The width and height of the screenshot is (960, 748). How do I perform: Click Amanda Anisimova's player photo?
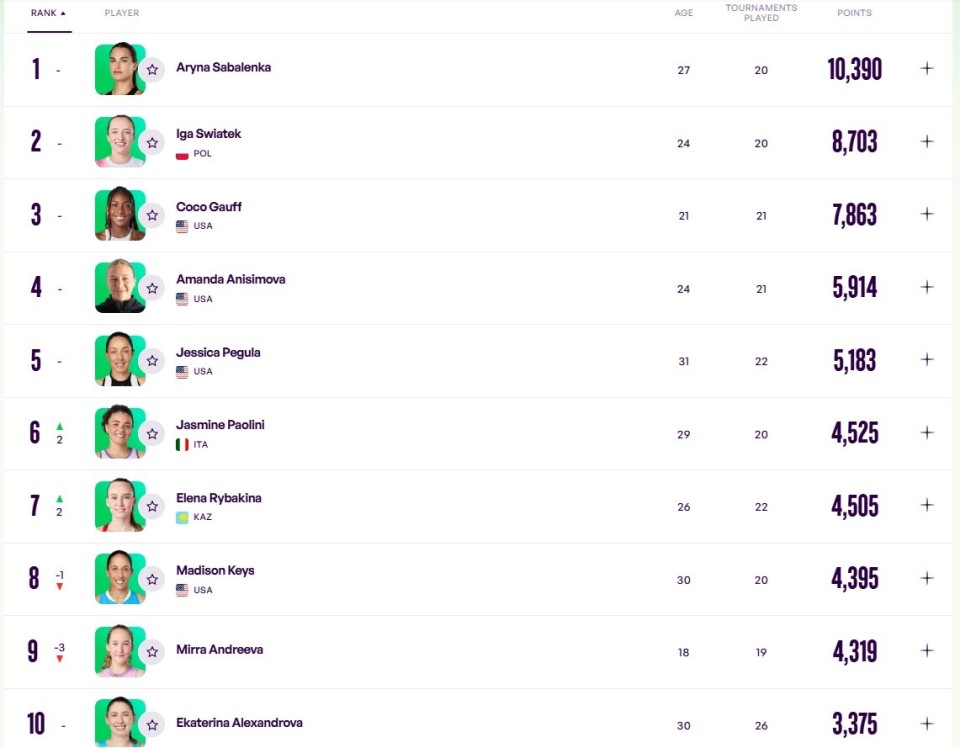(x=119, y=287)
